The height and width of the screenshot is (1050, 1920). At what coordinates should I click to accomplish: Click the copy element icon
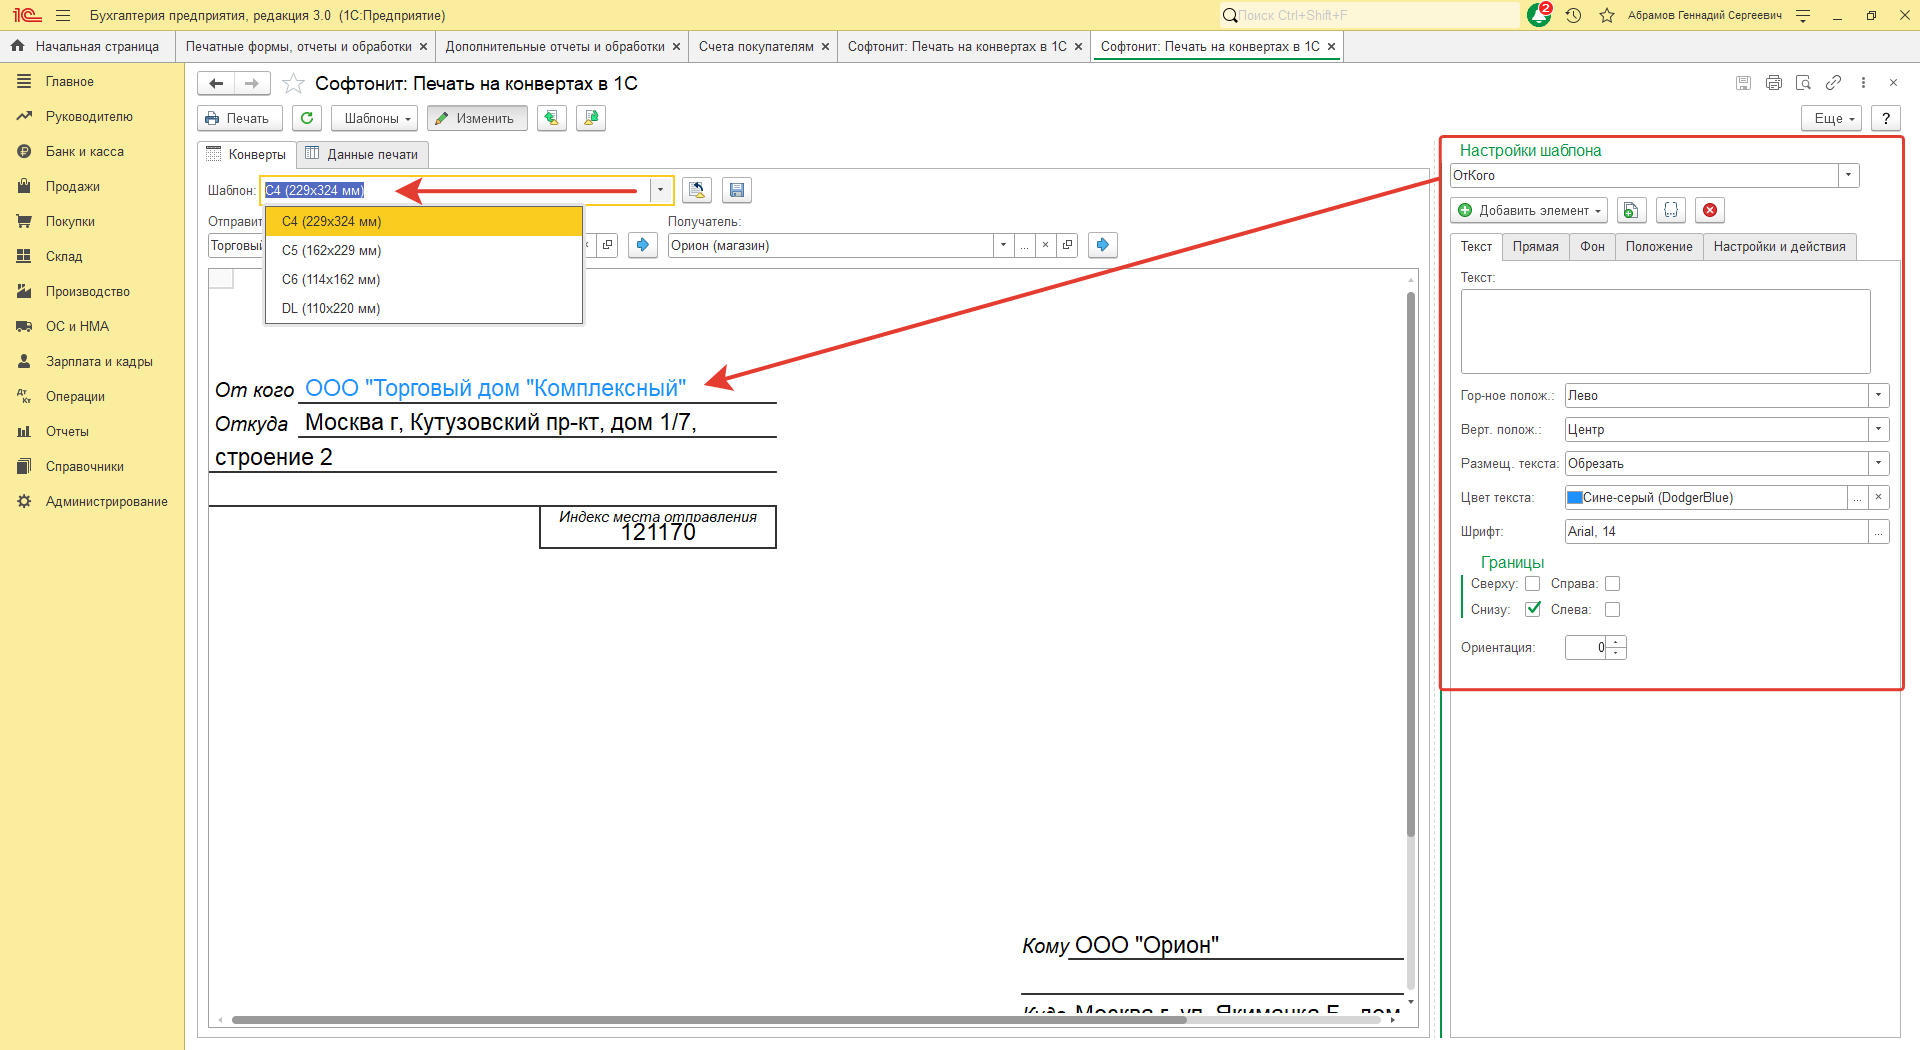(x=1630, y=210)
